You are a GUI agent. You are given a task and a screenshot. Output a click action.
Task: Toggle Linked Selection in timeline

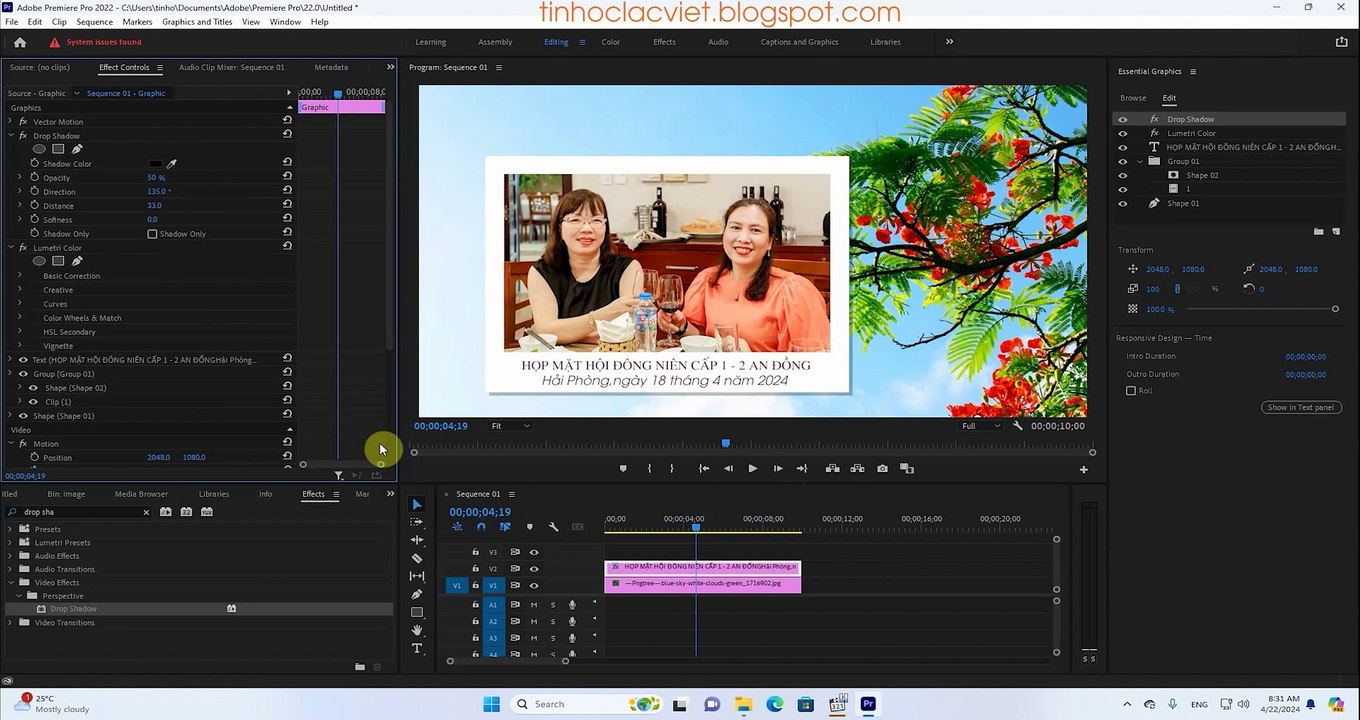(x=505, y=527)
